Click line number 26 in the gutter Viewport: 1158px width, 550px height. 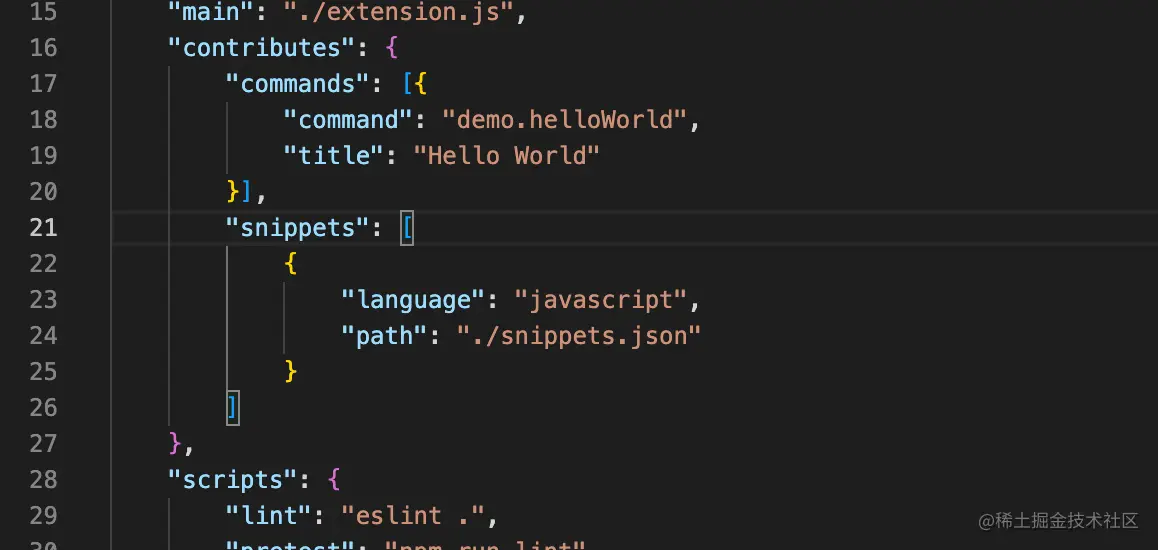click(x=43, y=408)
